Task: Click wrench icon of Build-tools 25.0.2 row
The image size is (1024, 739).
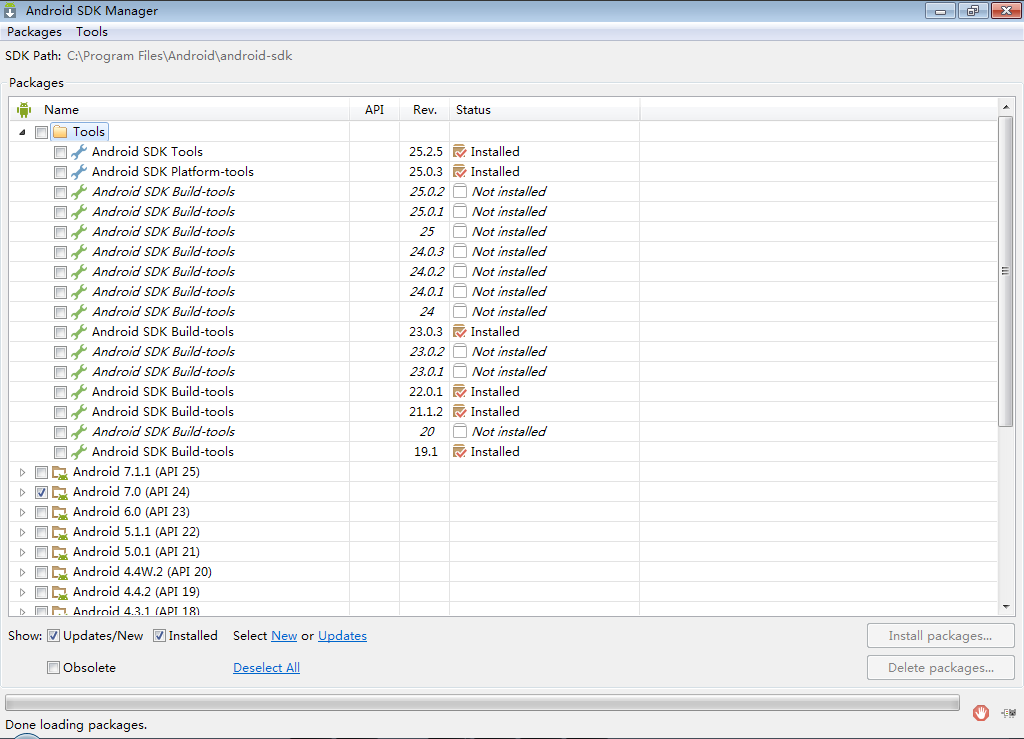Action: point(79,192)
